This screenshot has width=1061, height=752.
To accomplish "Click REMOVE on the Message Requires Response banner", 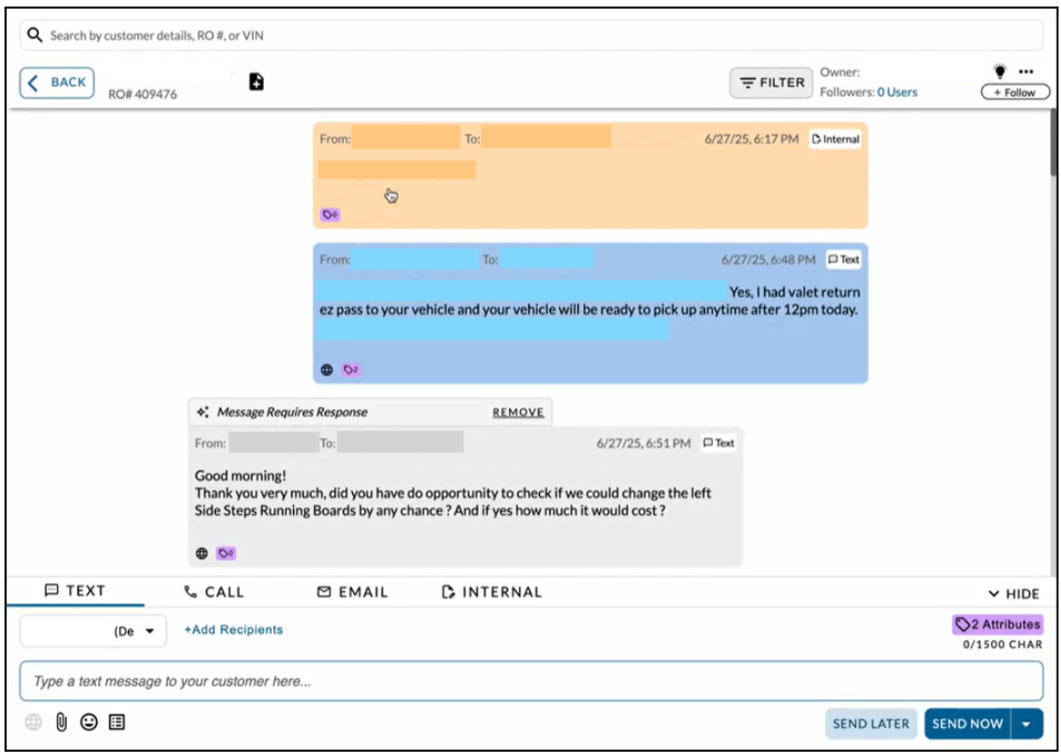I will click(517, 412).
